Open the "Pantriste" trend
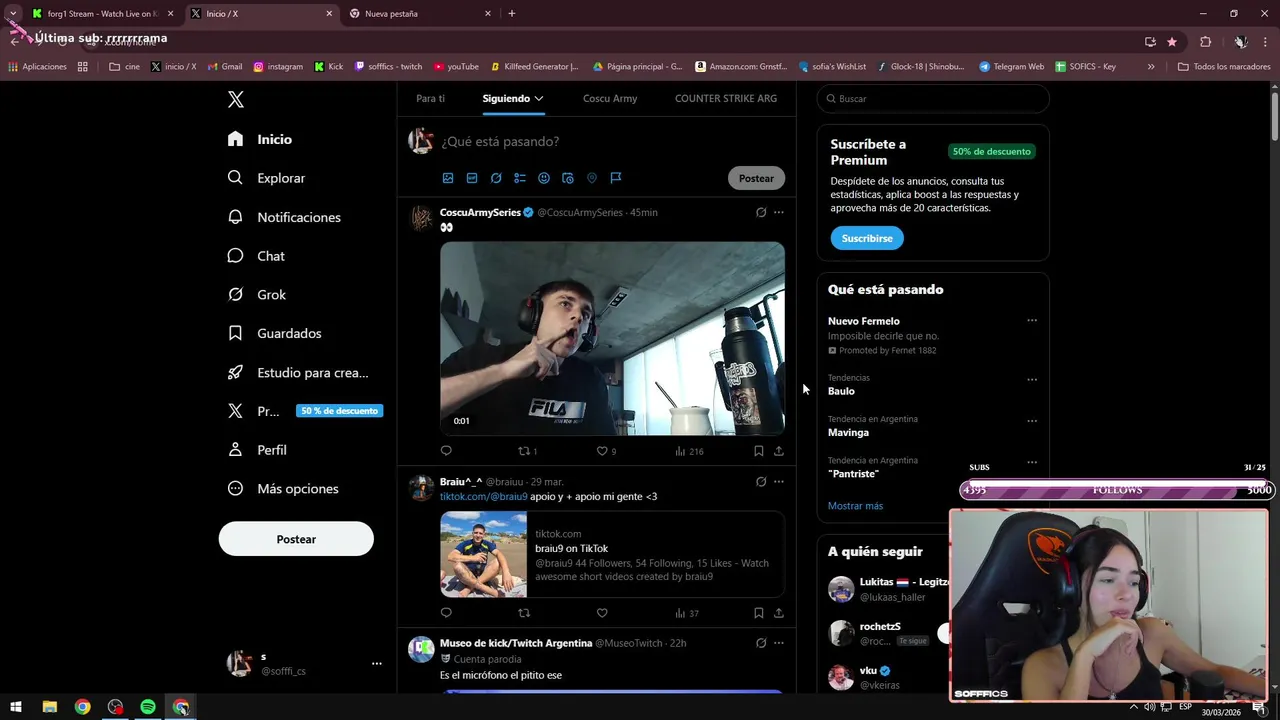The height and width of the screenshot is (720, 1280). click(853, 474)
